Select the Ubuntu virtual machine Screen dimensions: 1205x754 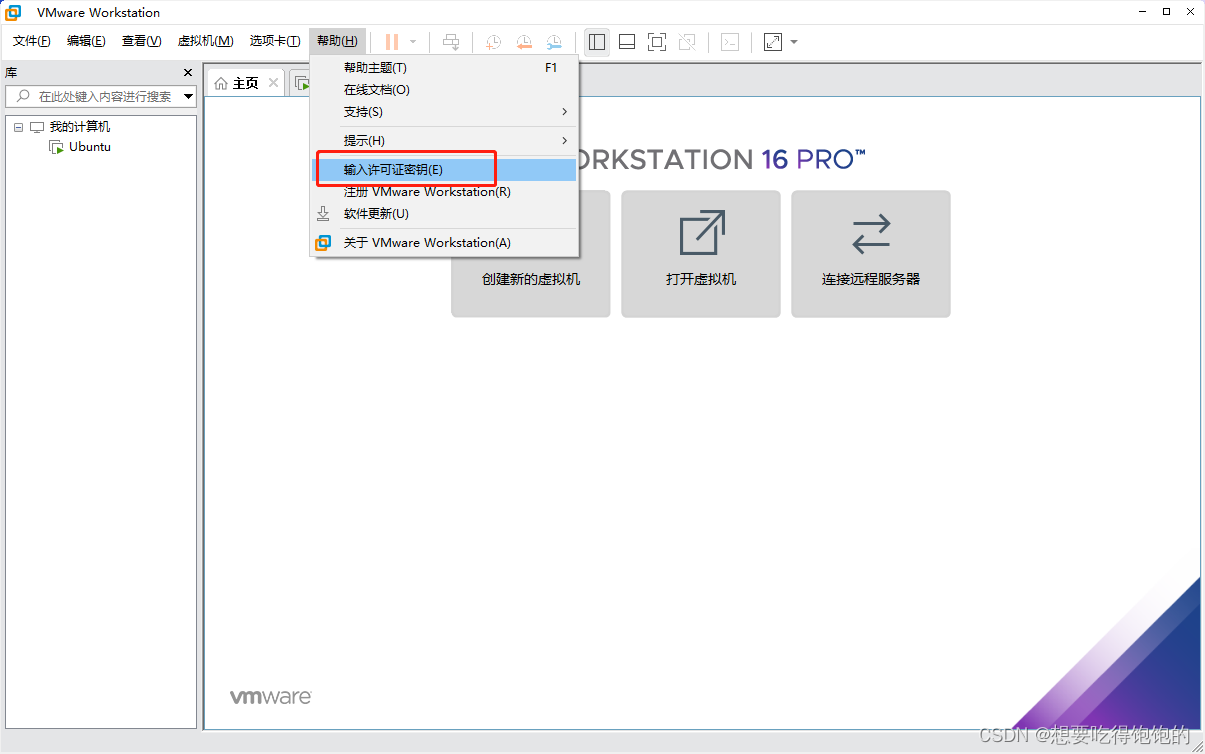89,146
